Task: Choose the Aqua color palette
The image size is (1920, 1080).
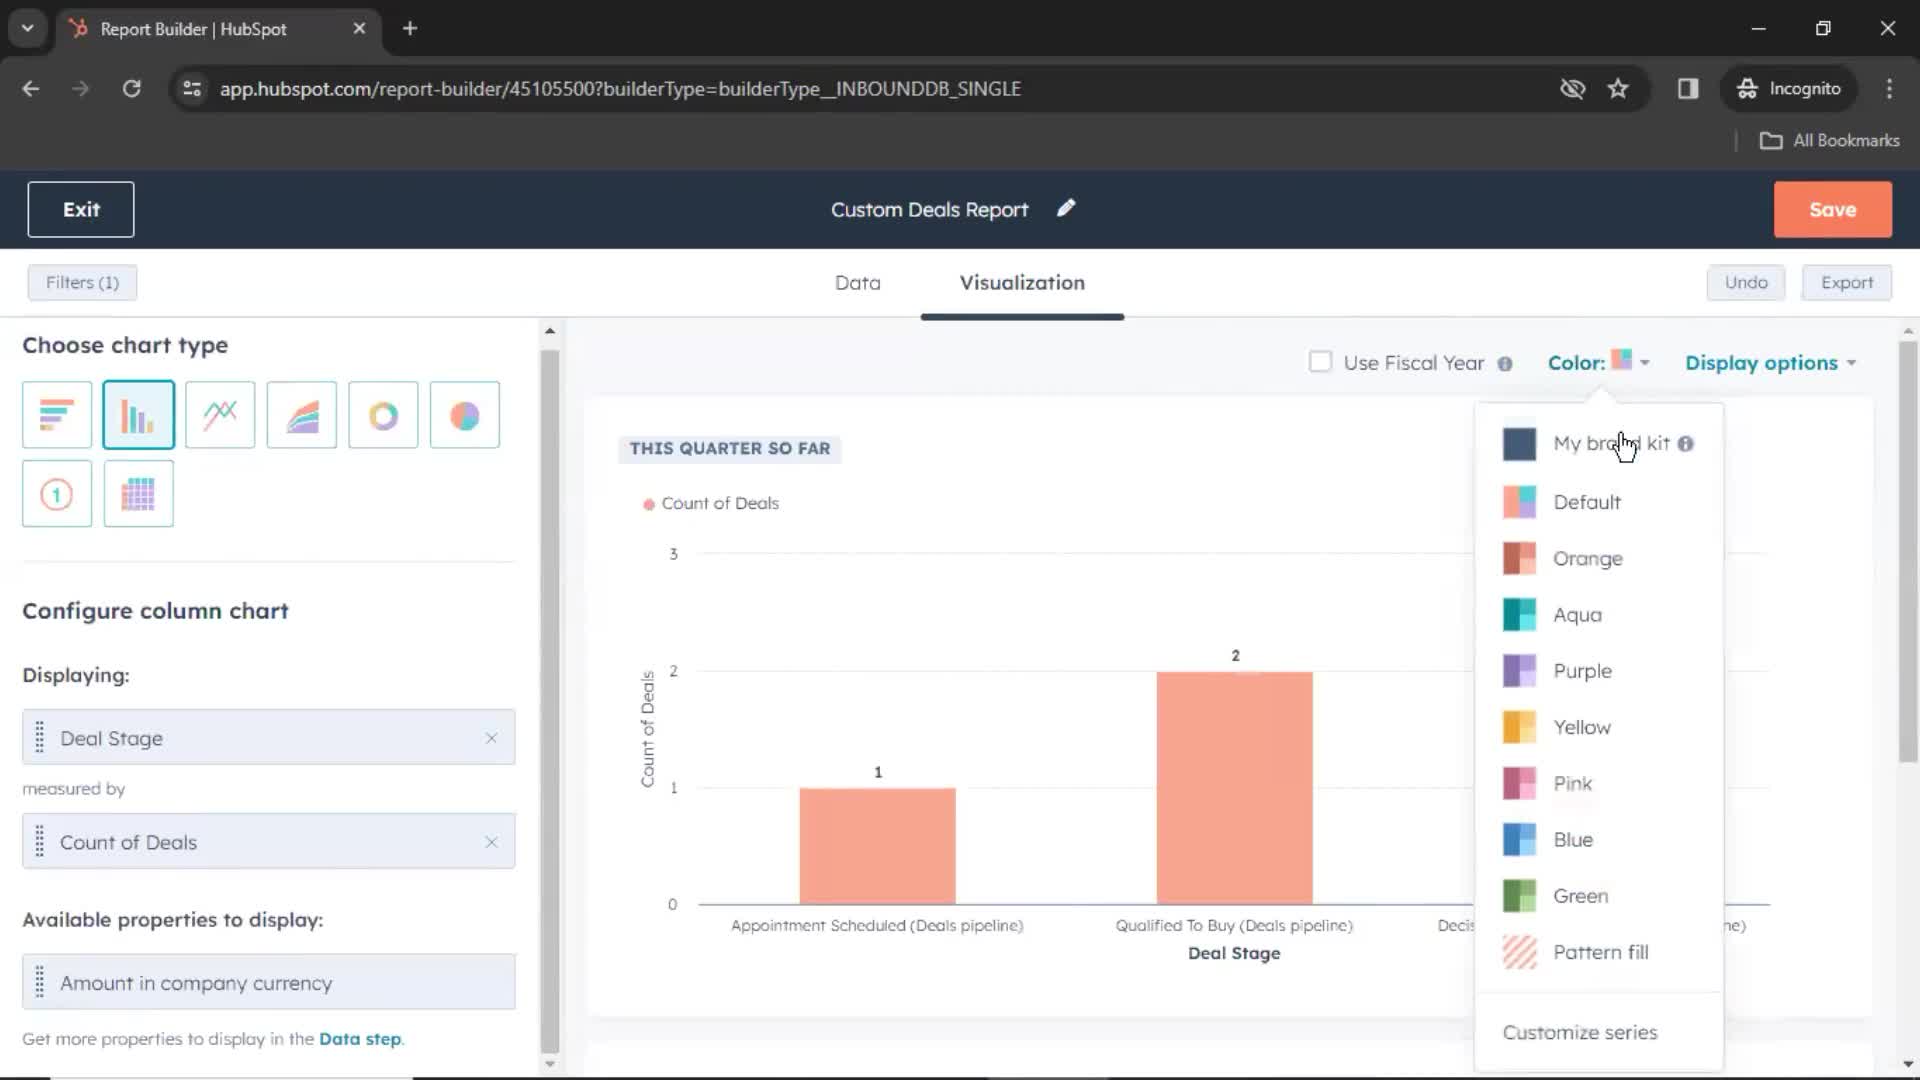Action: (x=1598, y=615)
